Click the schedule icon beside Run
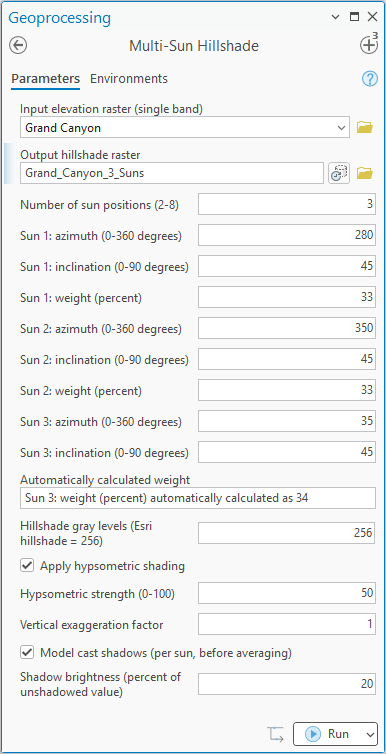386x754 pixels. (x=275, y=734)
